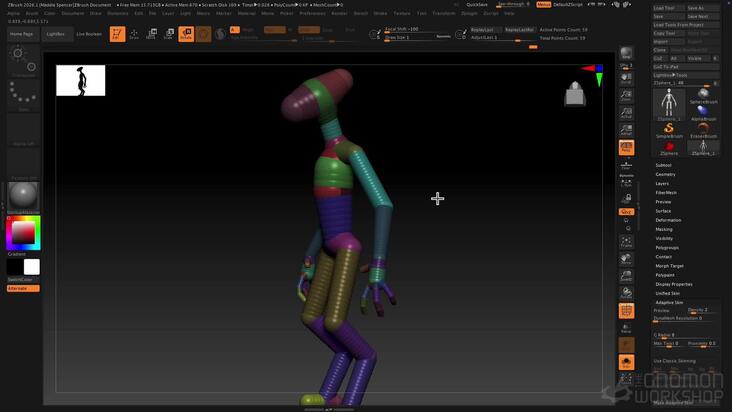Viewport: 732px width, 412px height.
Task: Toggle the Alternate color button
Action: point(23,289)
